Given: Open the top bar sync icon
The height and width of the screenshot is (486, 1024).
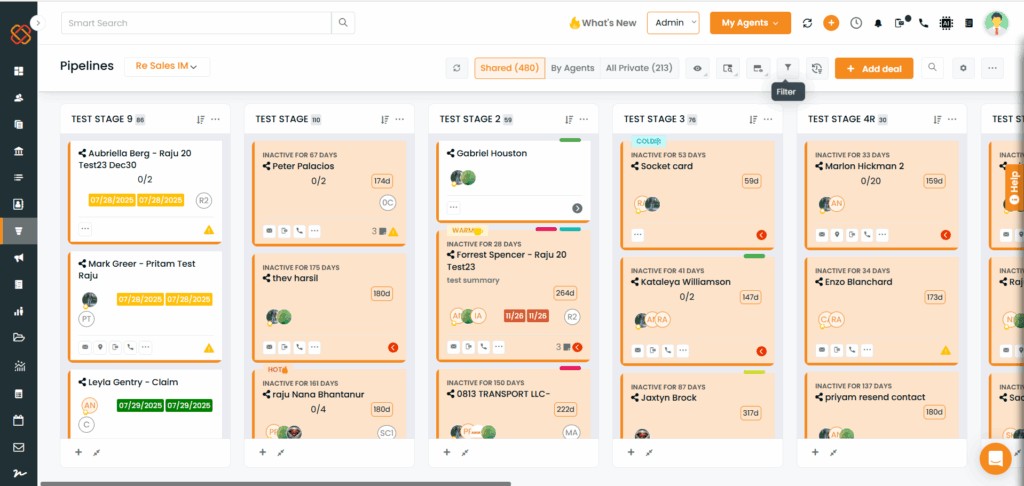Looking at the screenshot, I should (x=807, y=23).
